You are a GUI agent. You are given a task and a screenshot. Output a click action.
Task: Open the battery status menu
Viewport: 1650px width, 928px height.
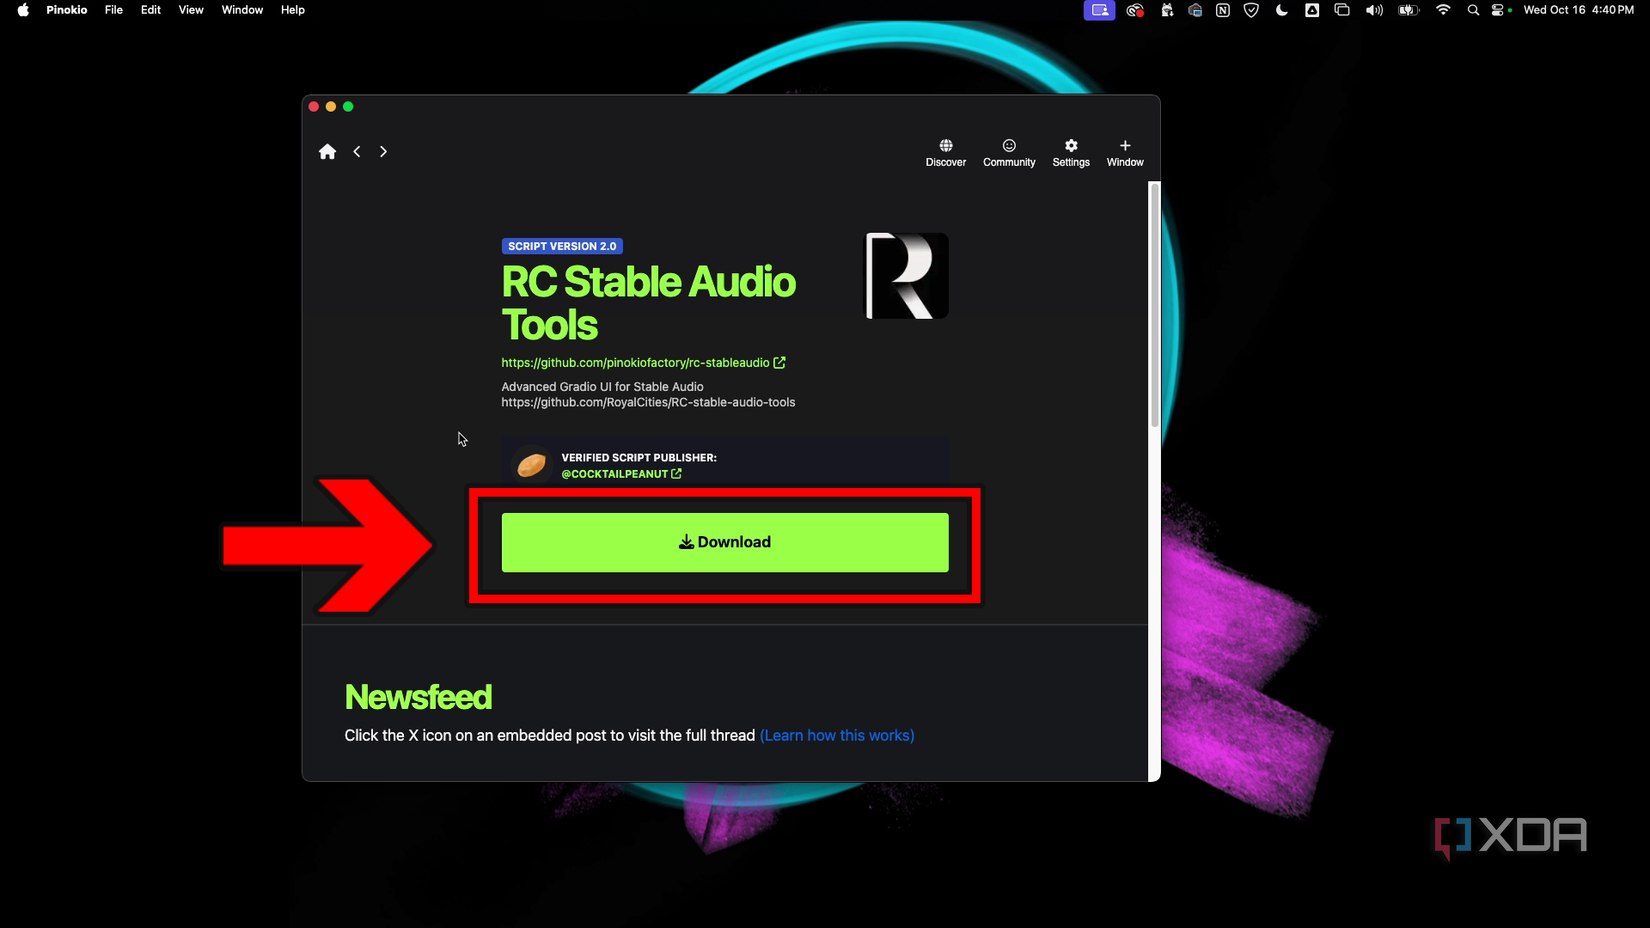click(x=1408, y=10)
